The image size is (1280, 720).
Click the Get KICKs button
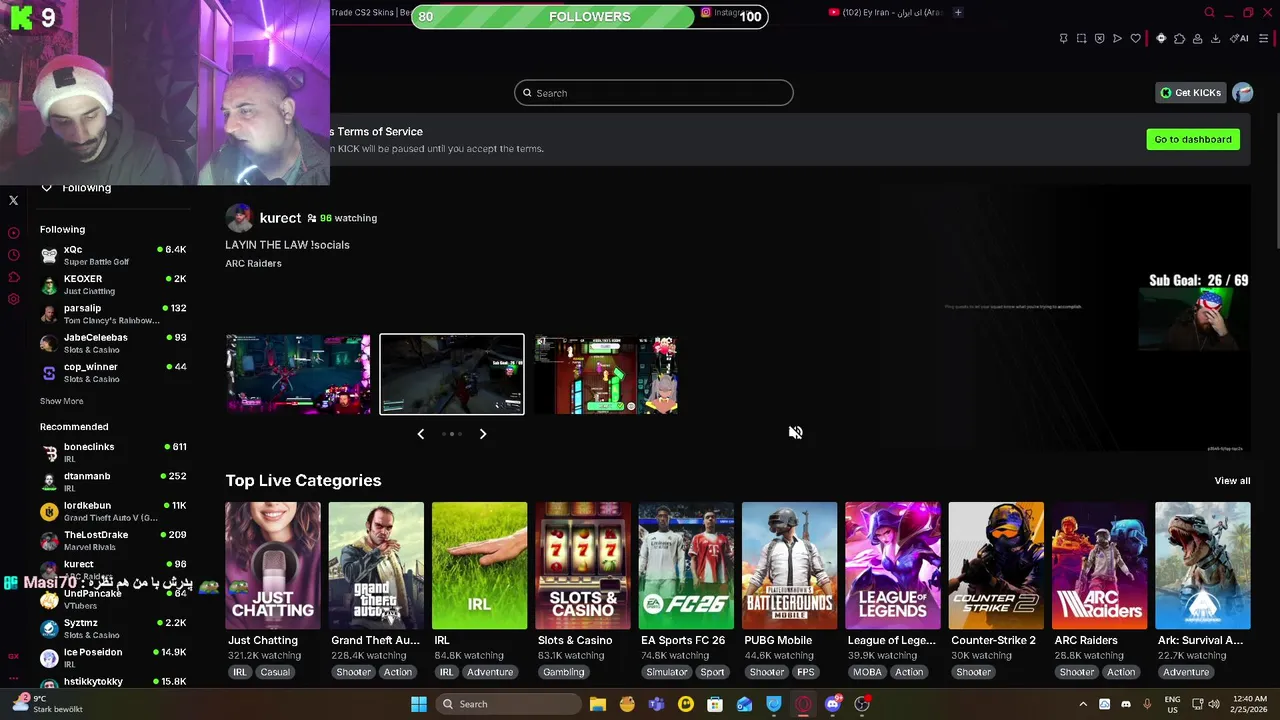pyautogui.click(x=1190, y=93)
